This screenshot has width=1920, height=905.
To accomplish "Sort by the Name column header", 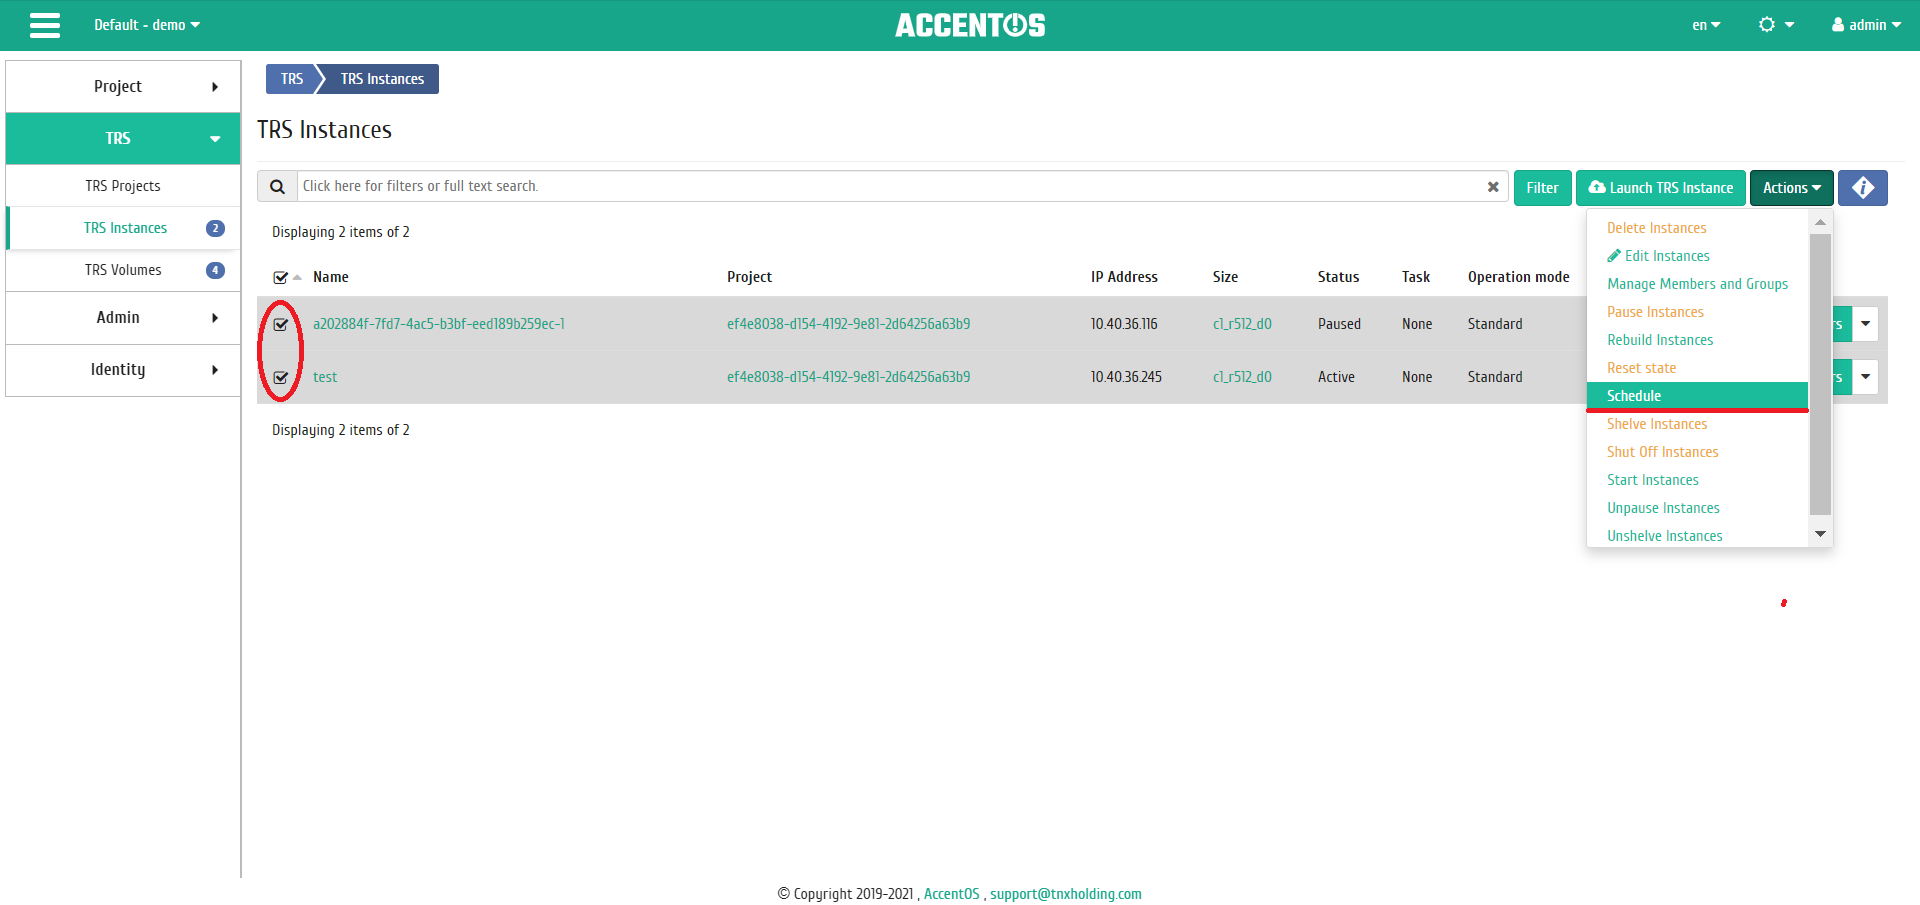I will [x=330, y=277].
